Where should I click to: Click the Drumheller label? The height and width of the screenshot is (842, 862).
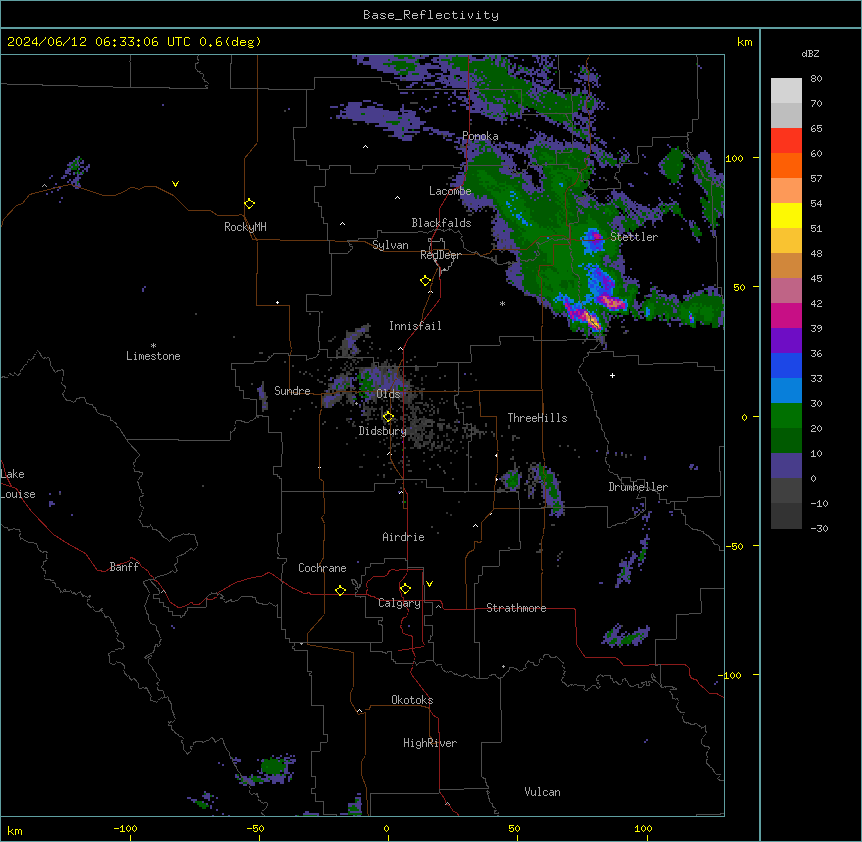tap(638, 487)
